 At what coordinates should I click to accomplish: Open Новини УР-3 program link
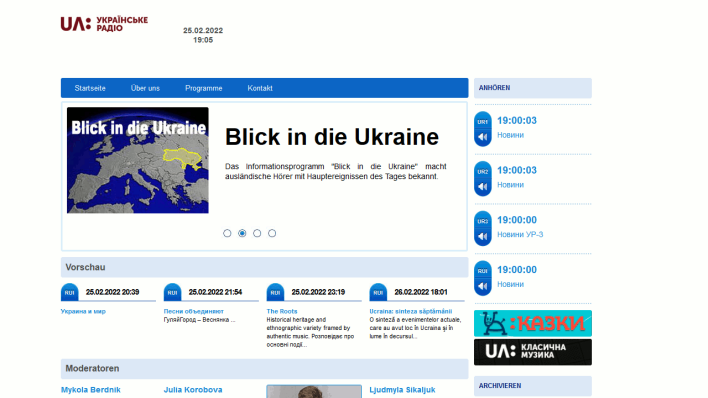tap(520, 234)
